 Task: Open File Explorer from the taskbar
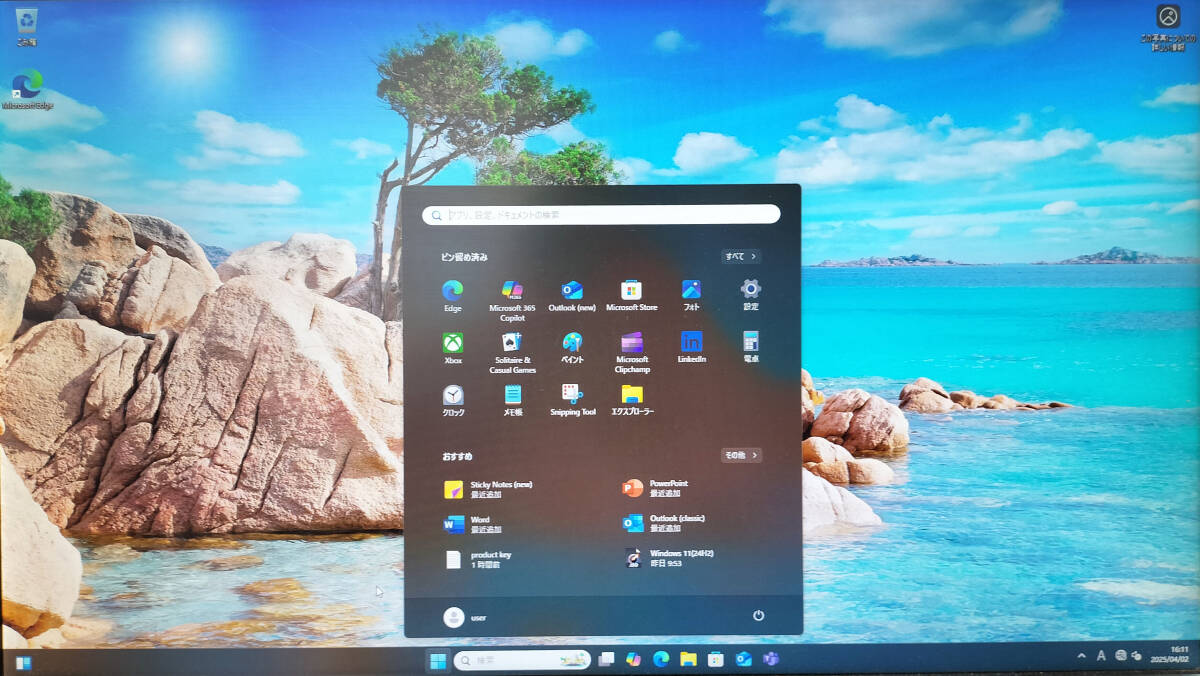(688, 660)
